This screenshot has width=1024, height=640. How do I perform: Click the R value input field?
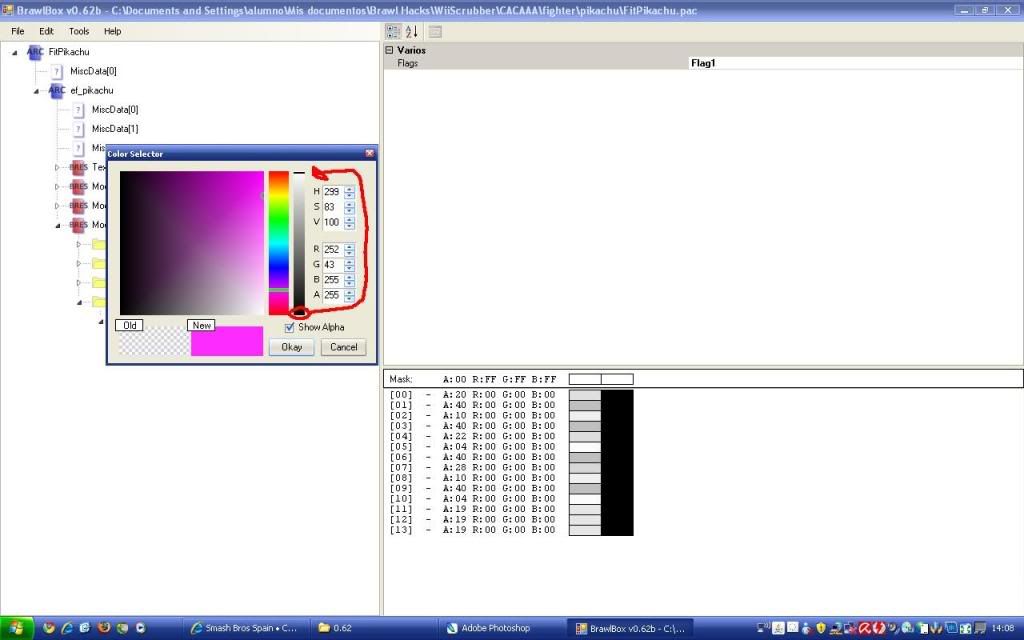332,249
